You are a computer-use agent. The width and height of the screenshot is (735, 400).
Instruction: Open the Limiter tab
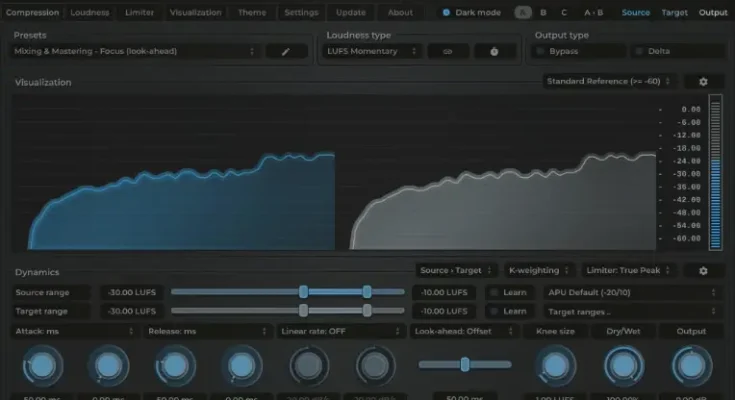[x=139, y=13]
